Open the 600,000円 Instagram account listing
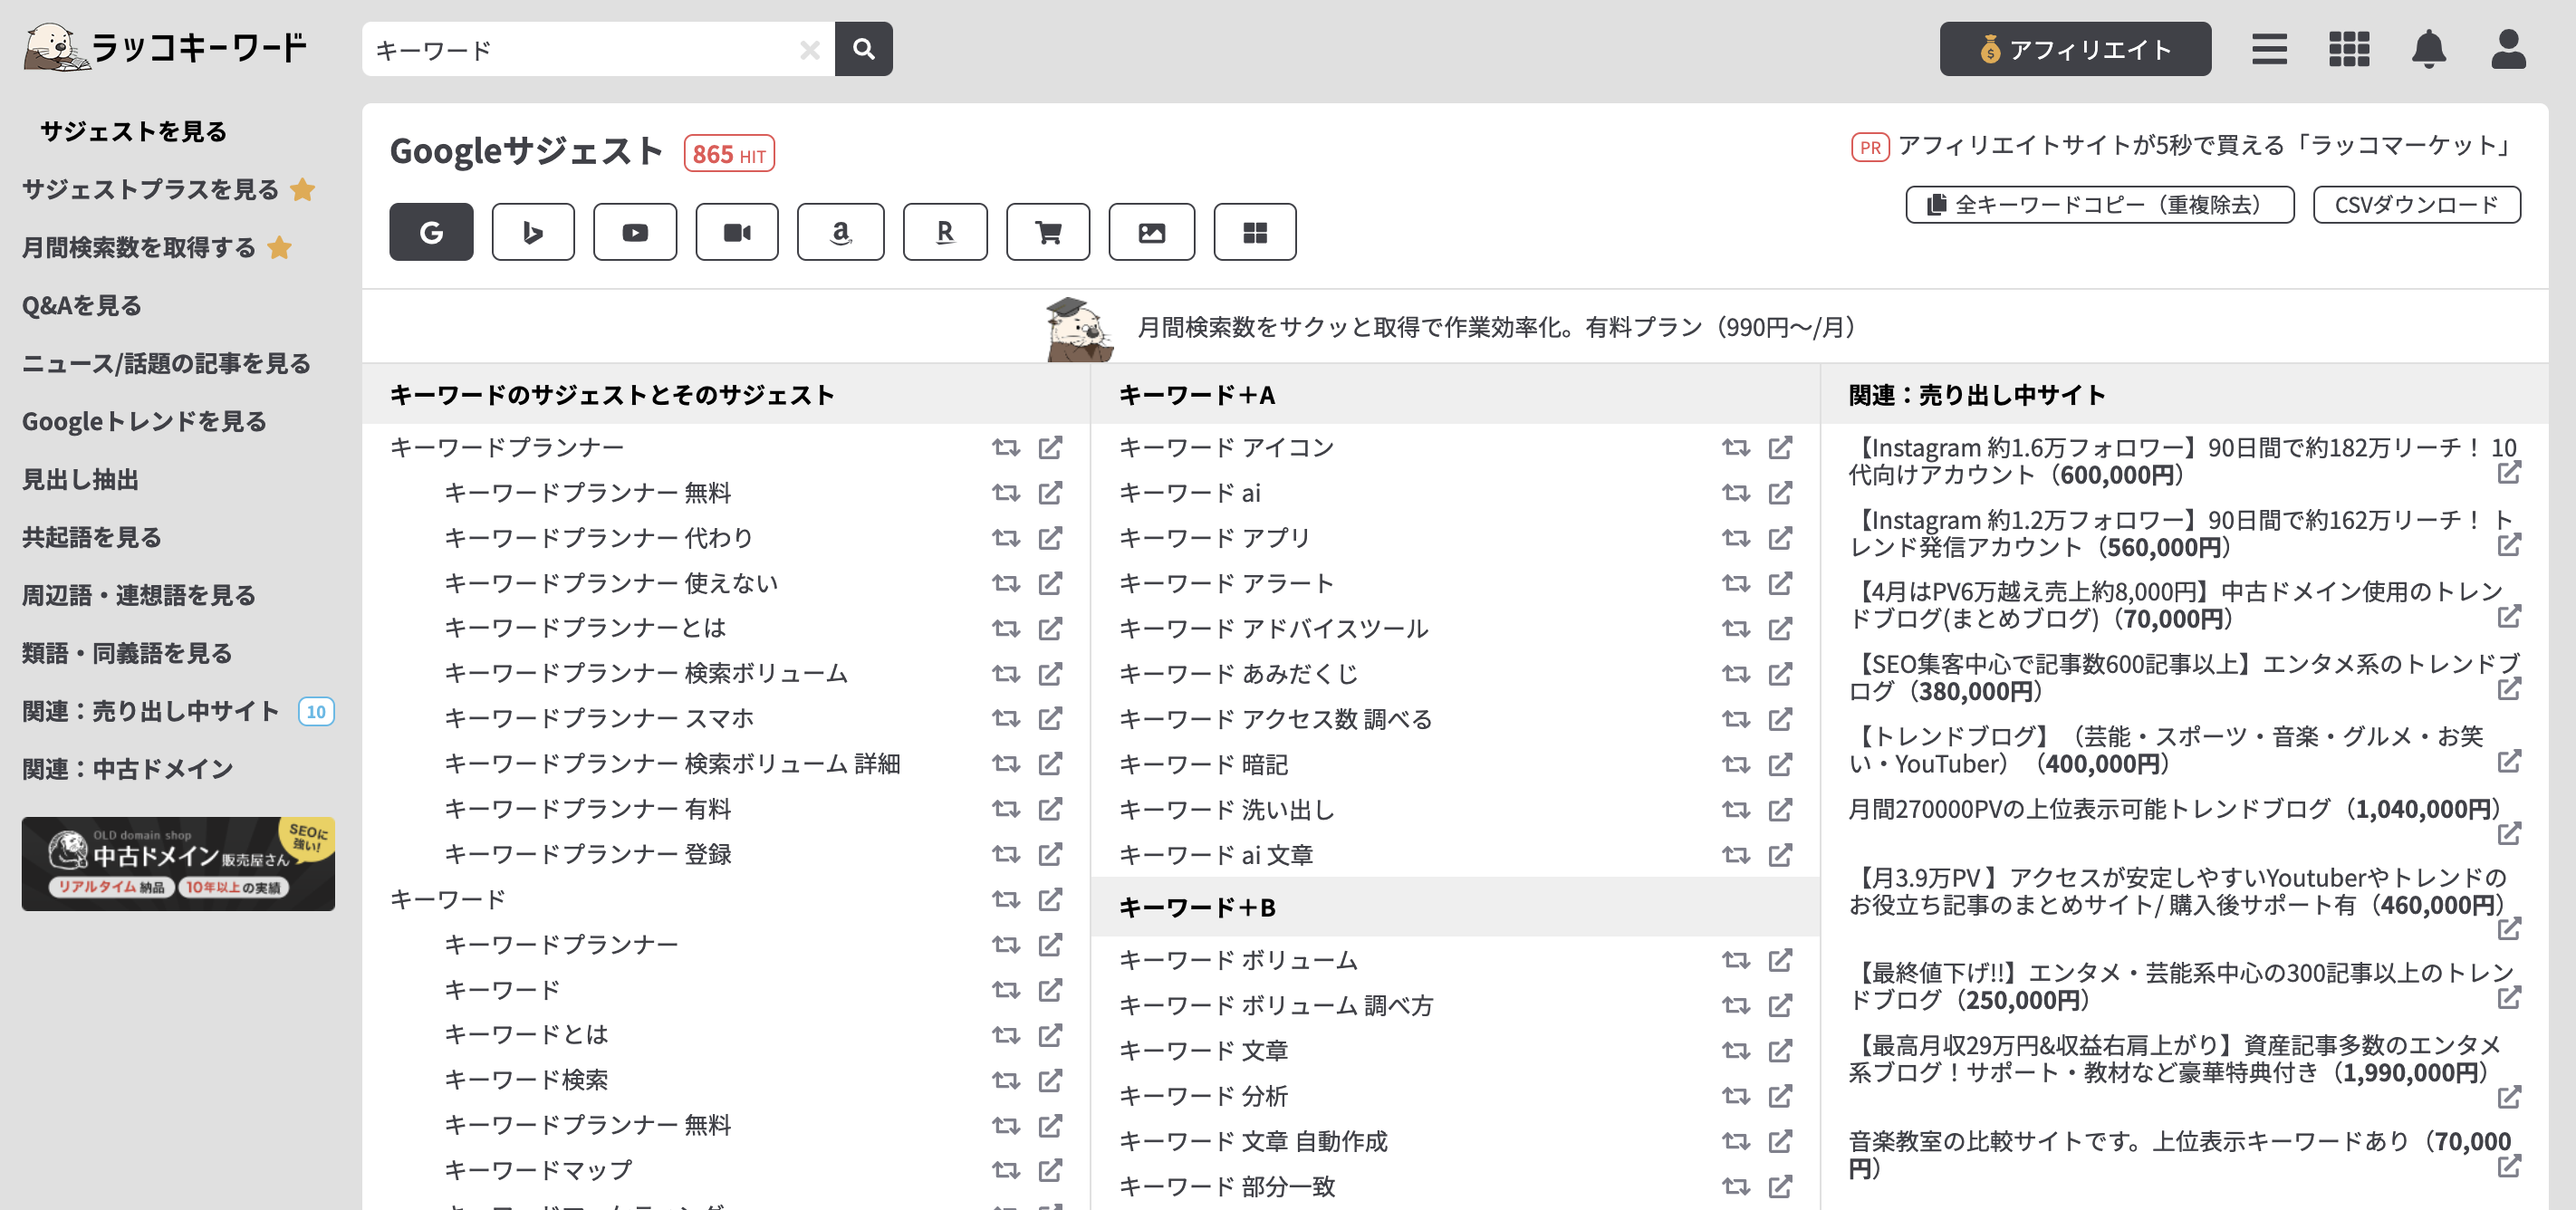Image resolution: width=2576 pixels, height=1210 pixels. tap(2182, 461)
